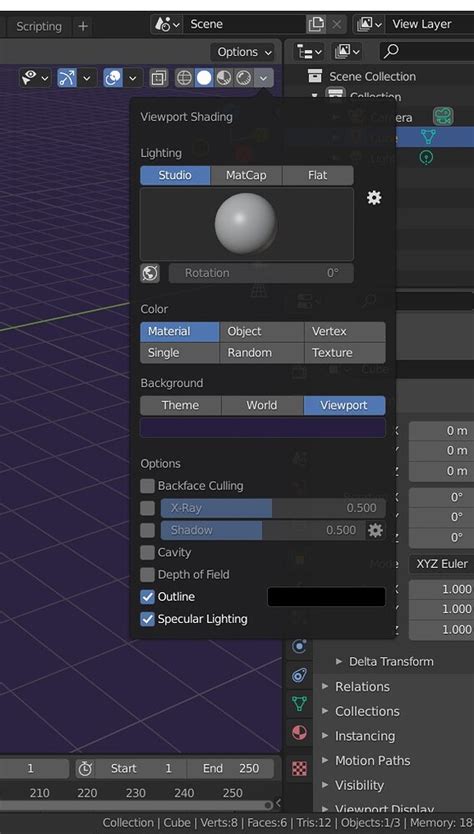Open gizmos dropdown arrow
The width and height of the screenshot is (474, 834).
[87, 78]
